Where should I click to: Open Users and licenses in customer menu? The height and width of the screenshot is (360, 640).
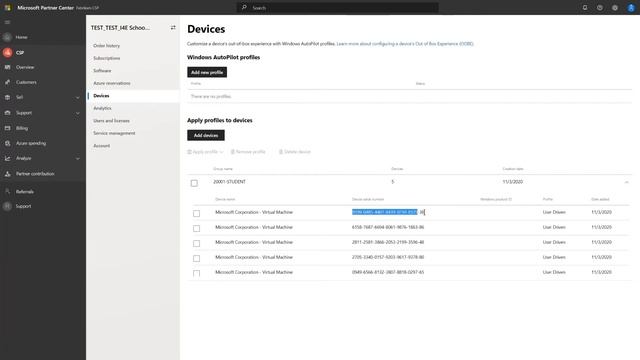point(111,121)
